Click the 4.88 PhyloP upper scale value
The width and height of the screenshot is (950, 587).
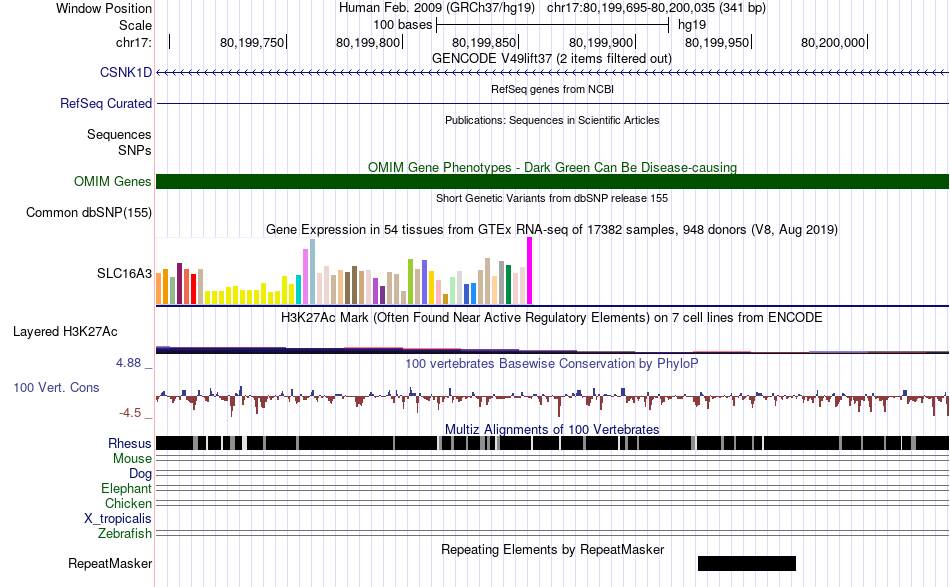pos(128,363)
